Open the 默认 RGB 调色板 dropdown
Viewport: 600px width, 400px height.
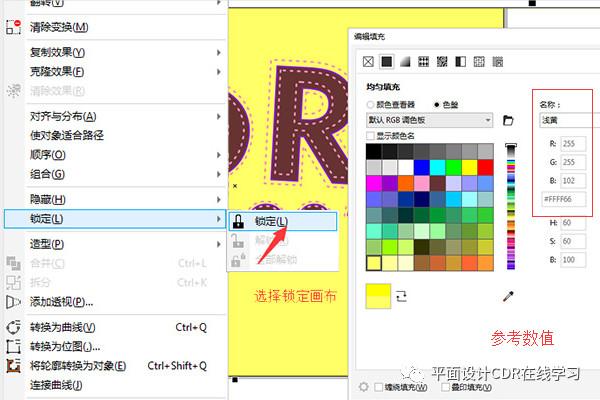(x=429, y=120)
